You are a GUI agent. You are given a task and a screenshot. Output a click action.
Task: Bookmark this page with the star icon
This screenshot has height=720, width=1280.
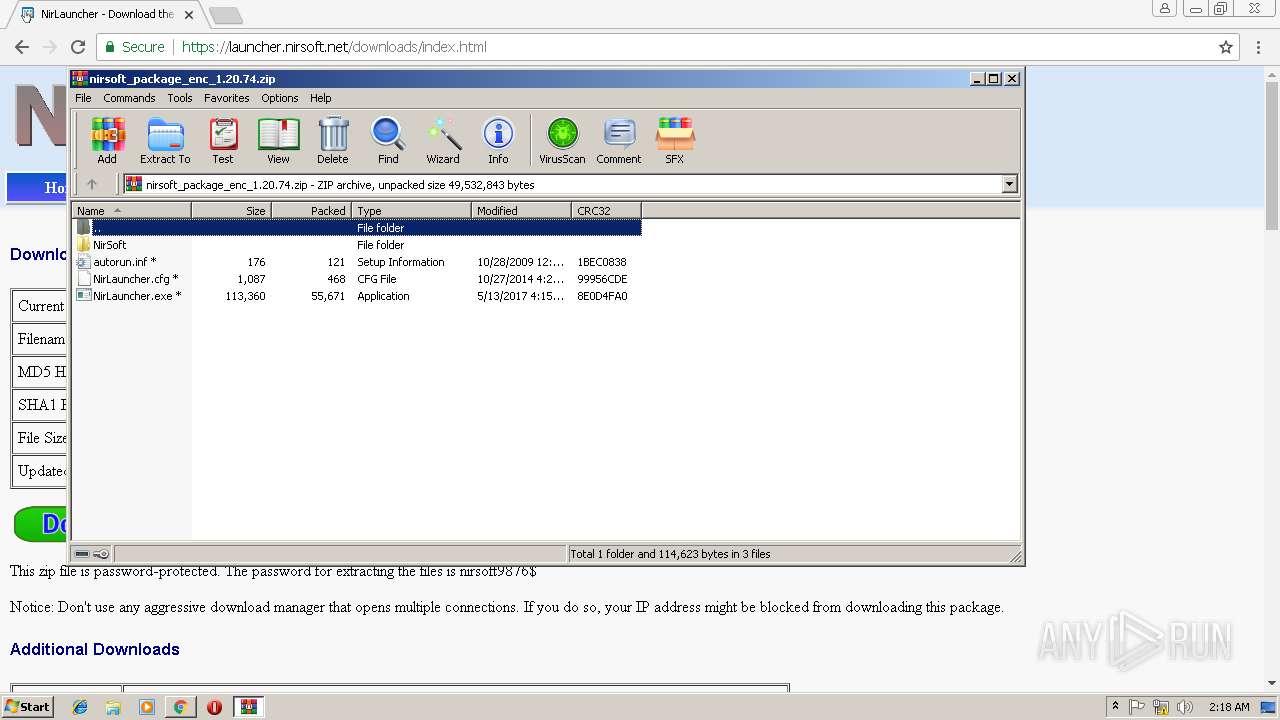pos(1226,47)
